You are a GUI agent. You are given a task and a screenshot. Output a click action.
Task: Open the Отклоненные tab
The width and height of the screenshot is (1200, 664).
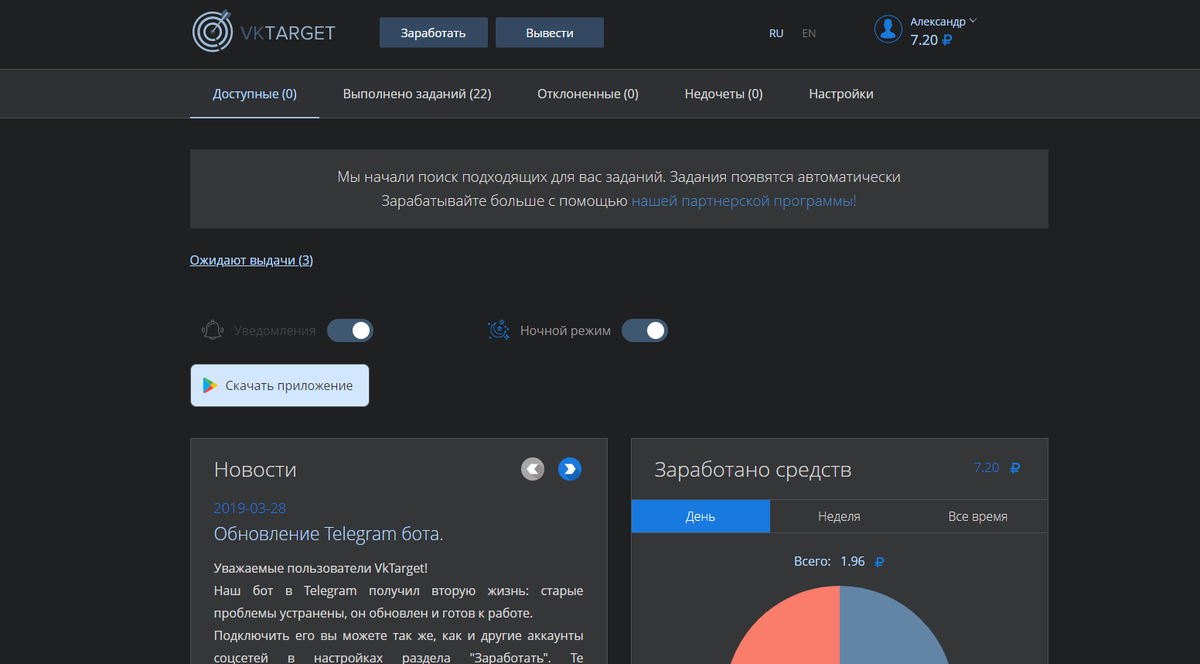coord(587,93)
